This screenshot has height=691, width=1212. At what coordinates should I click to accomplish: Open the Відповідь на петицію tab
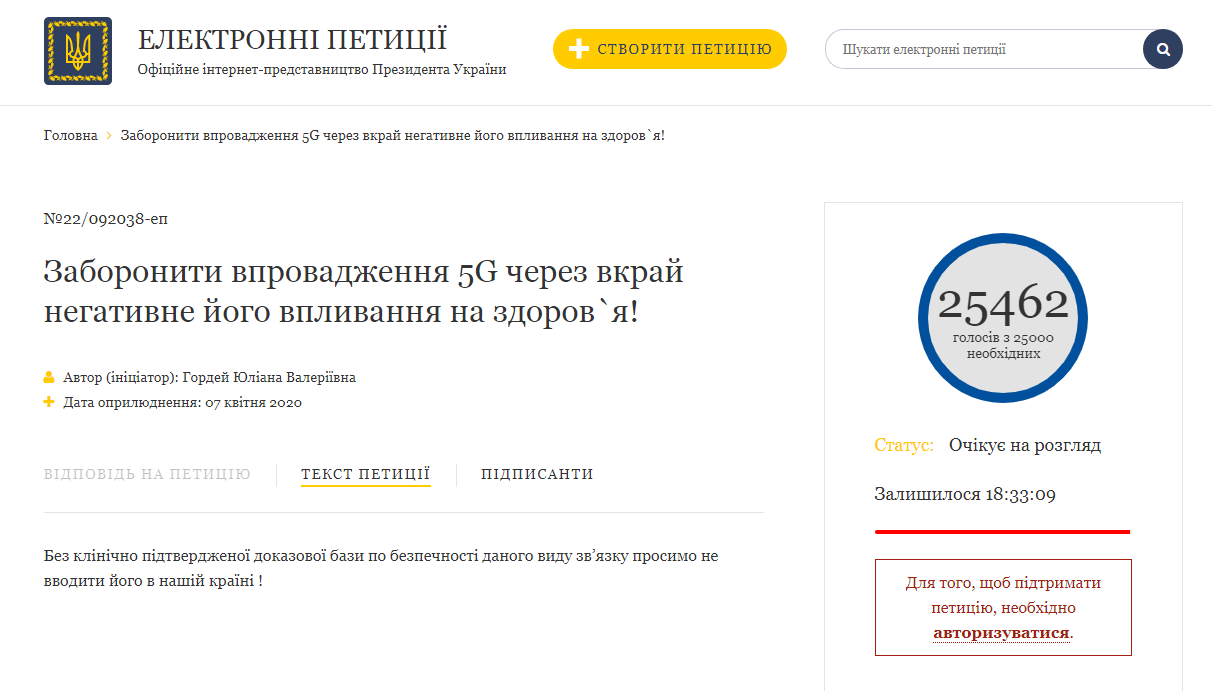147,474
